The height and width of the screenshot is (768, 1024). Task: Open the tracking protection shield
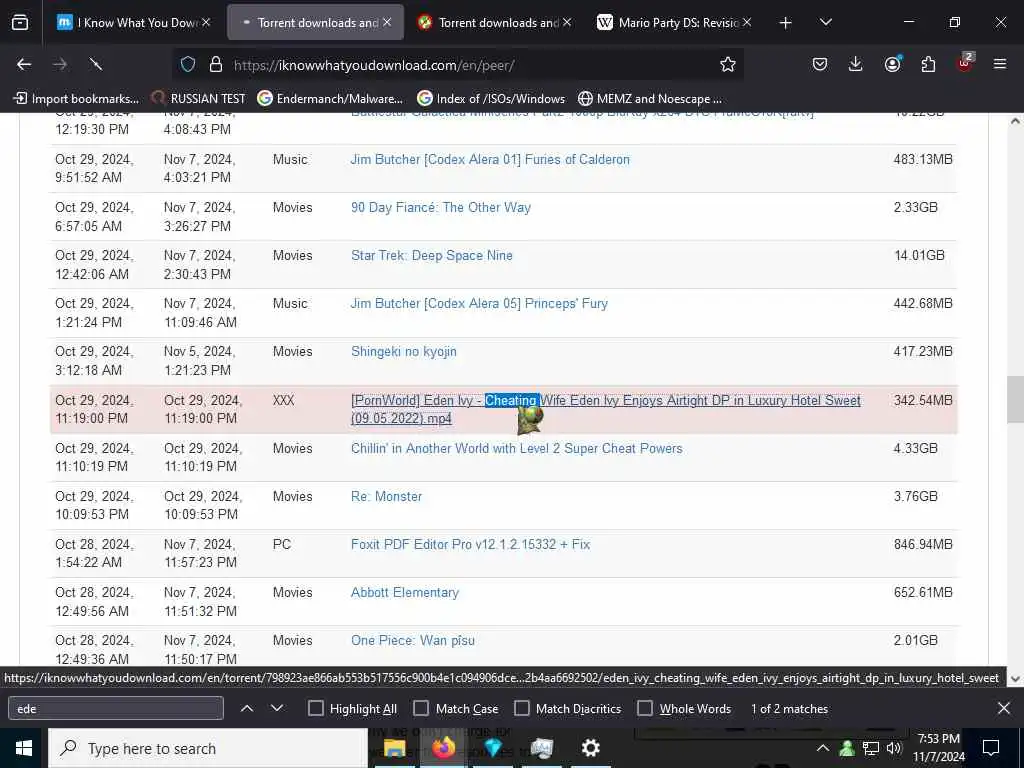click(x=188, y=64)
